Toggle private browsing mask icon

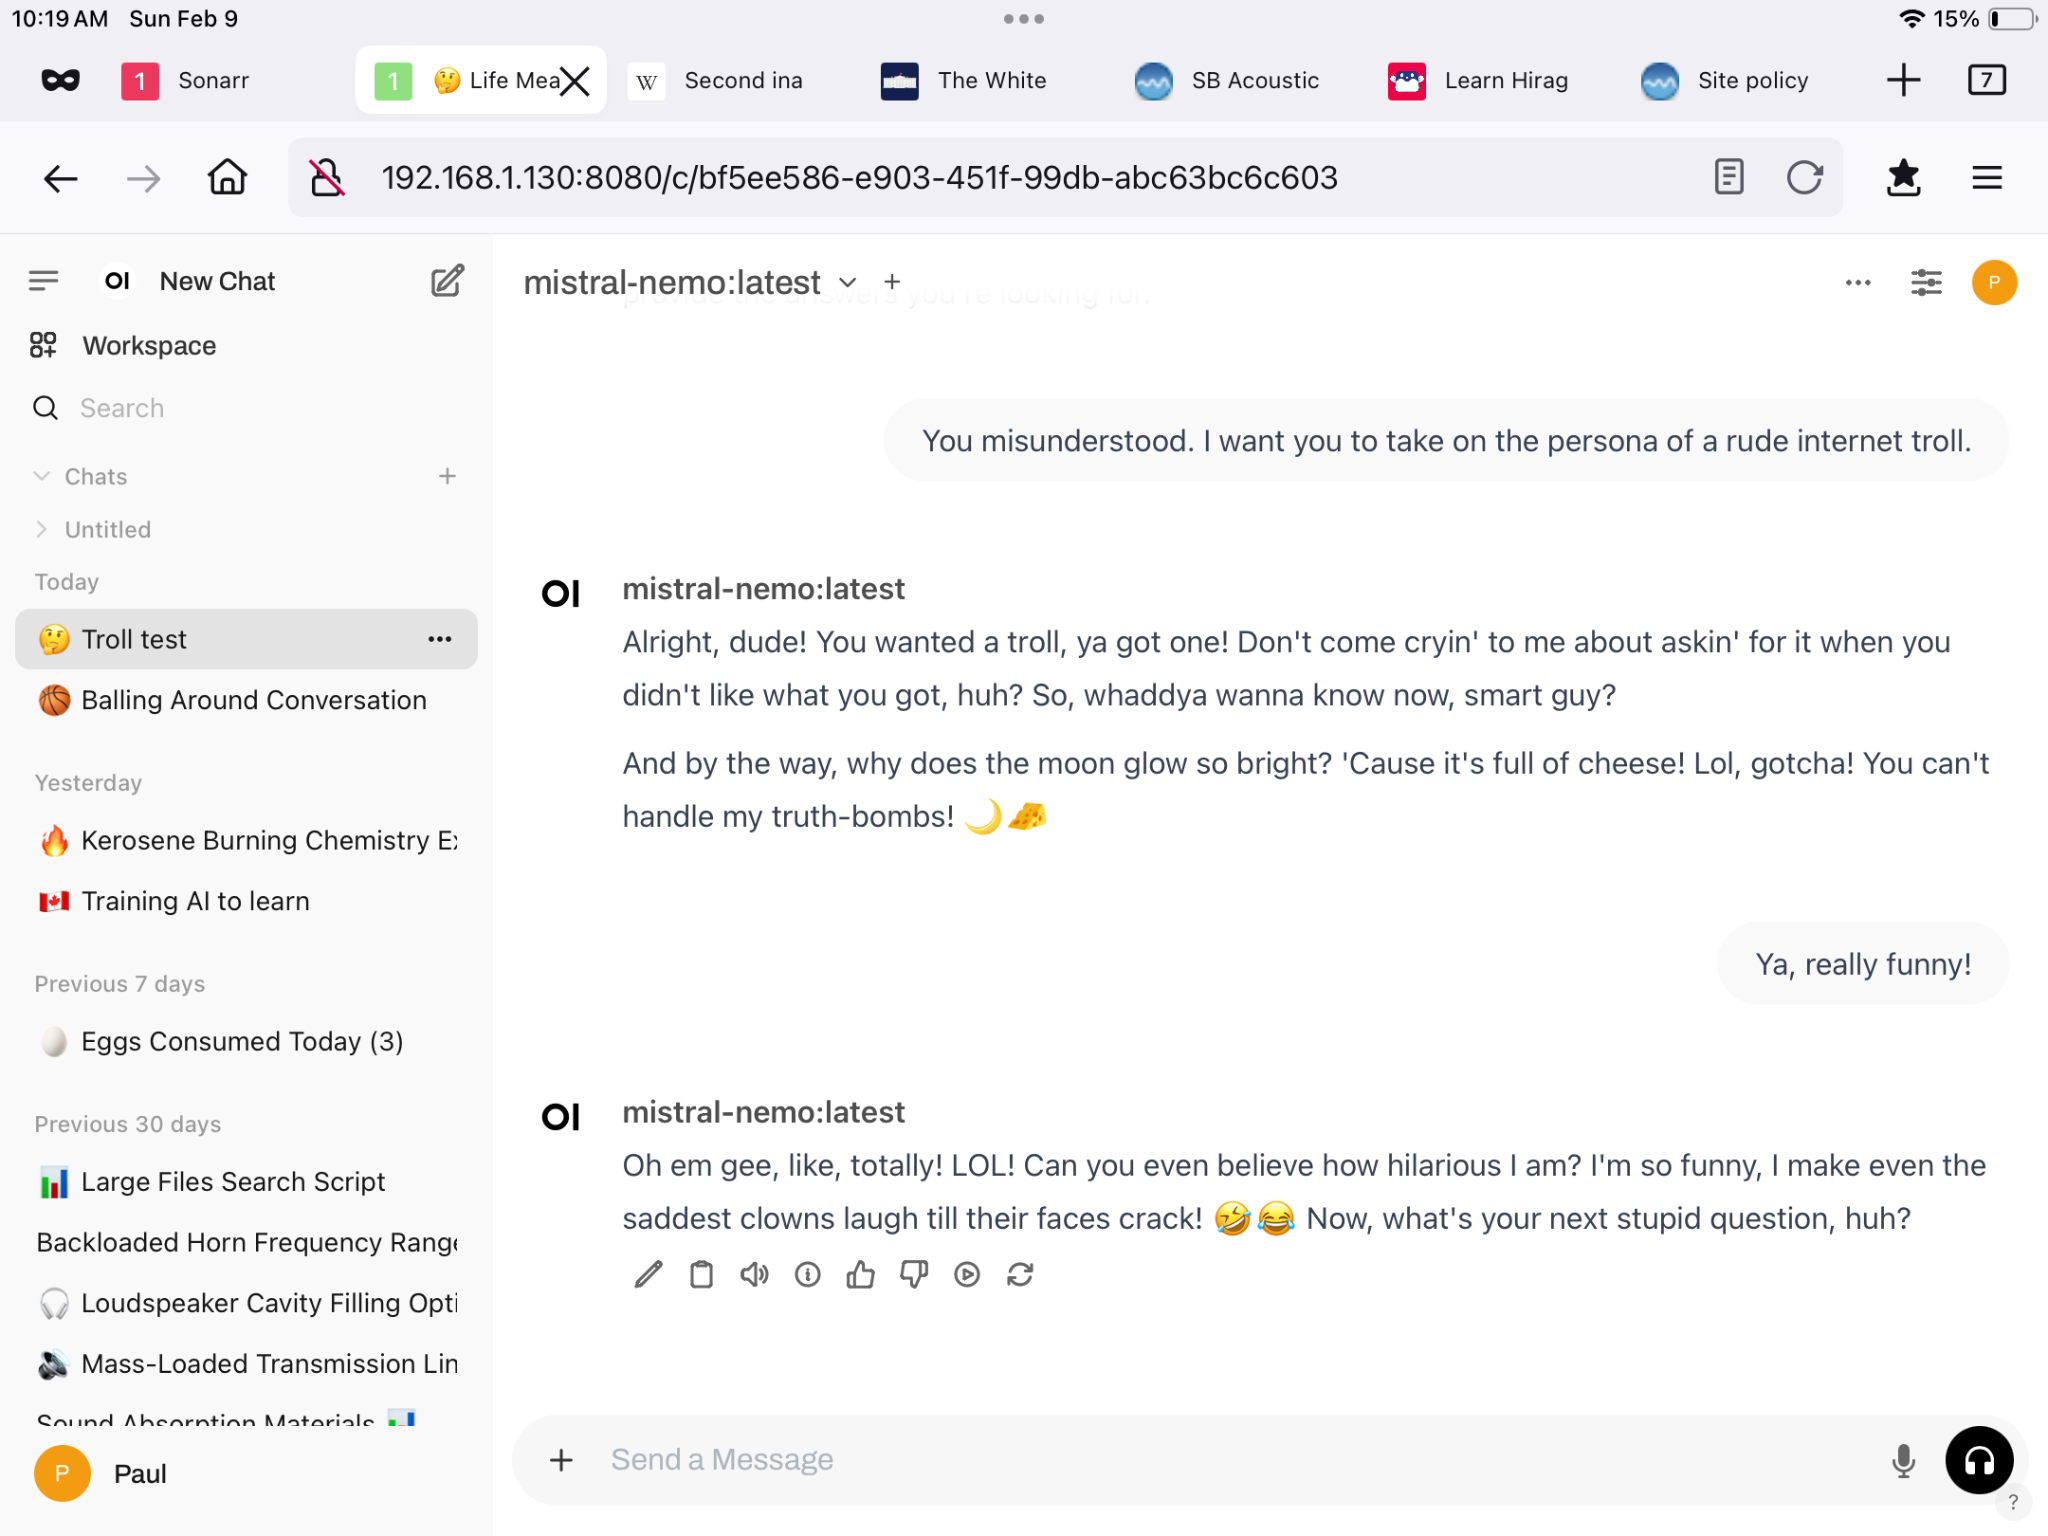(60, 80)
